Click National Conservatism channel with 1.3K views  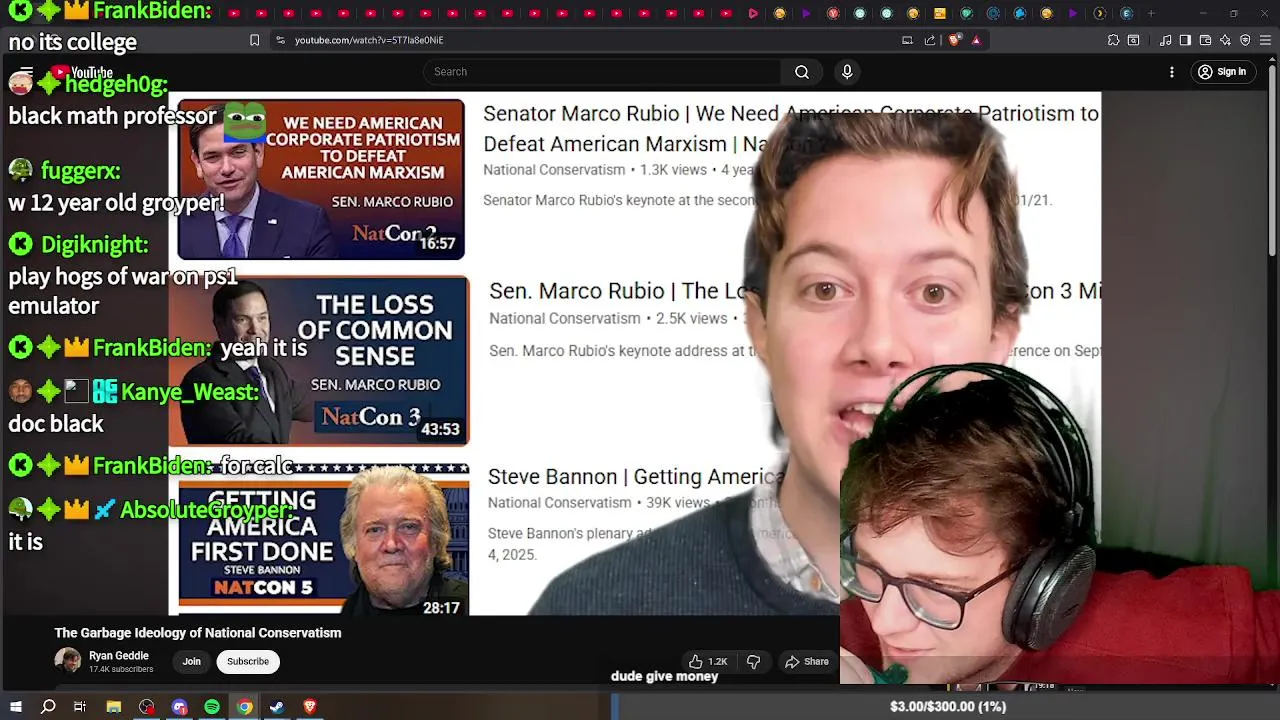[554, 170]
